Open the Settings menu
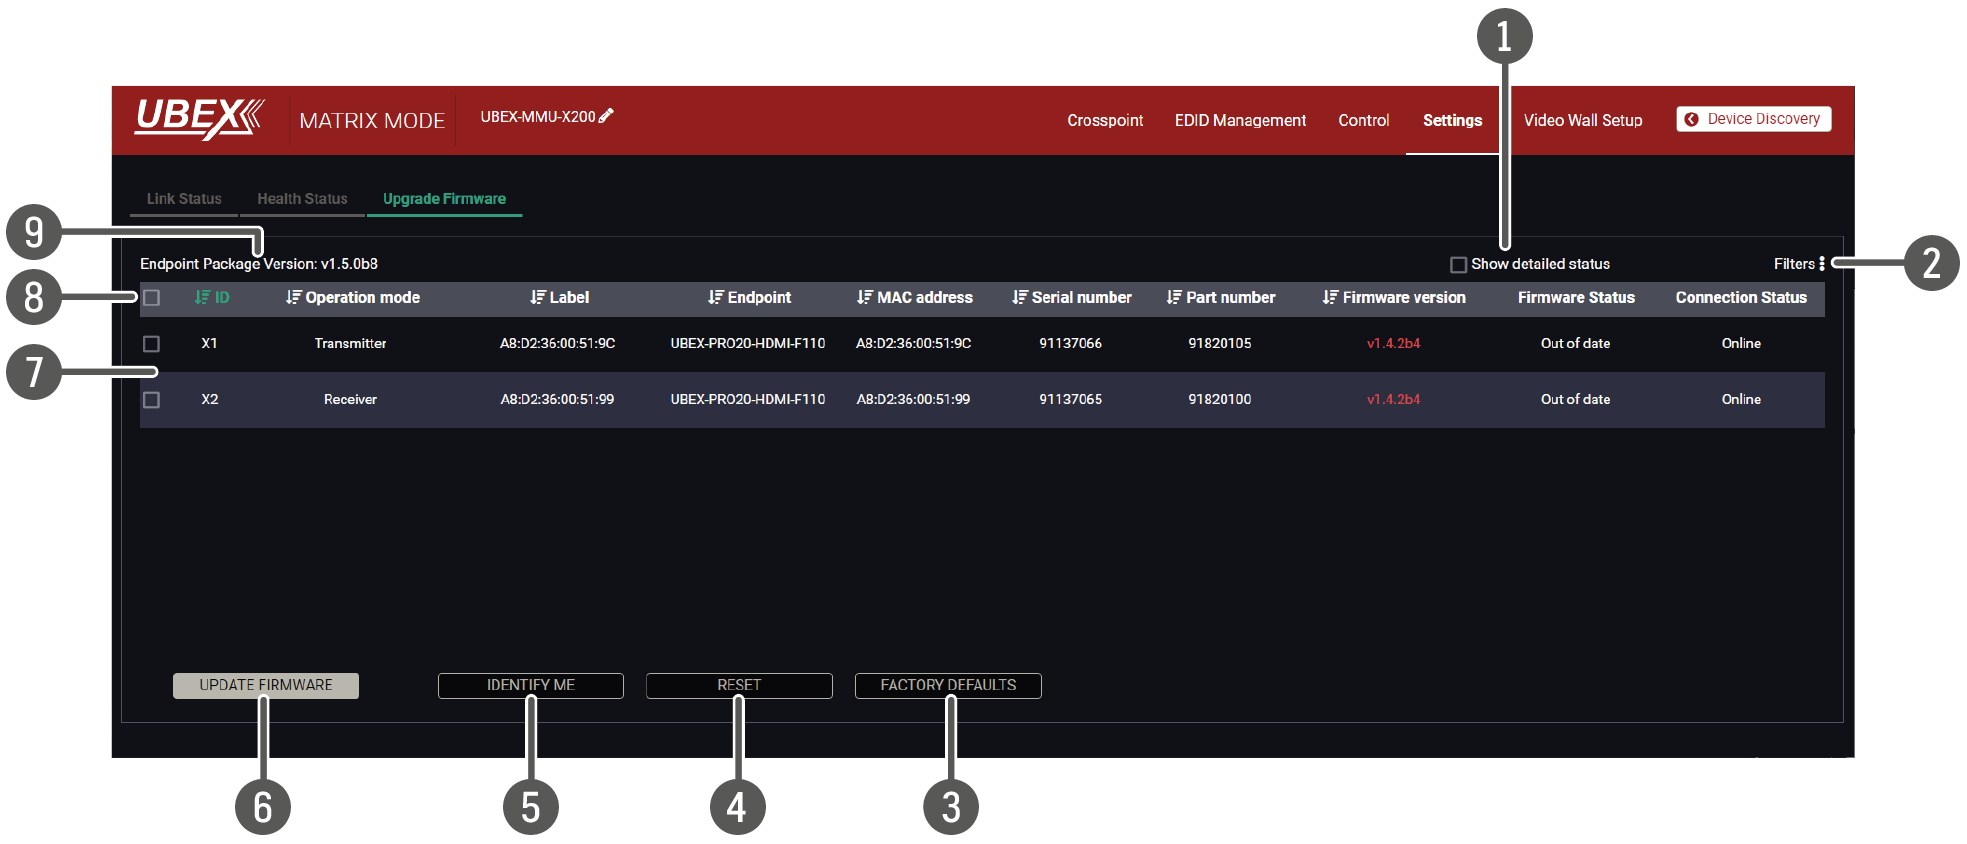The width and height of the screenshot is (1967, 844). 1452,120
